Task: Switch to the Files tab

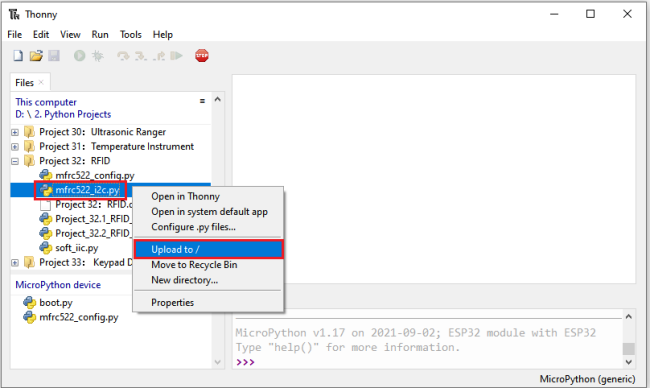Action: [x=24, y=82]
